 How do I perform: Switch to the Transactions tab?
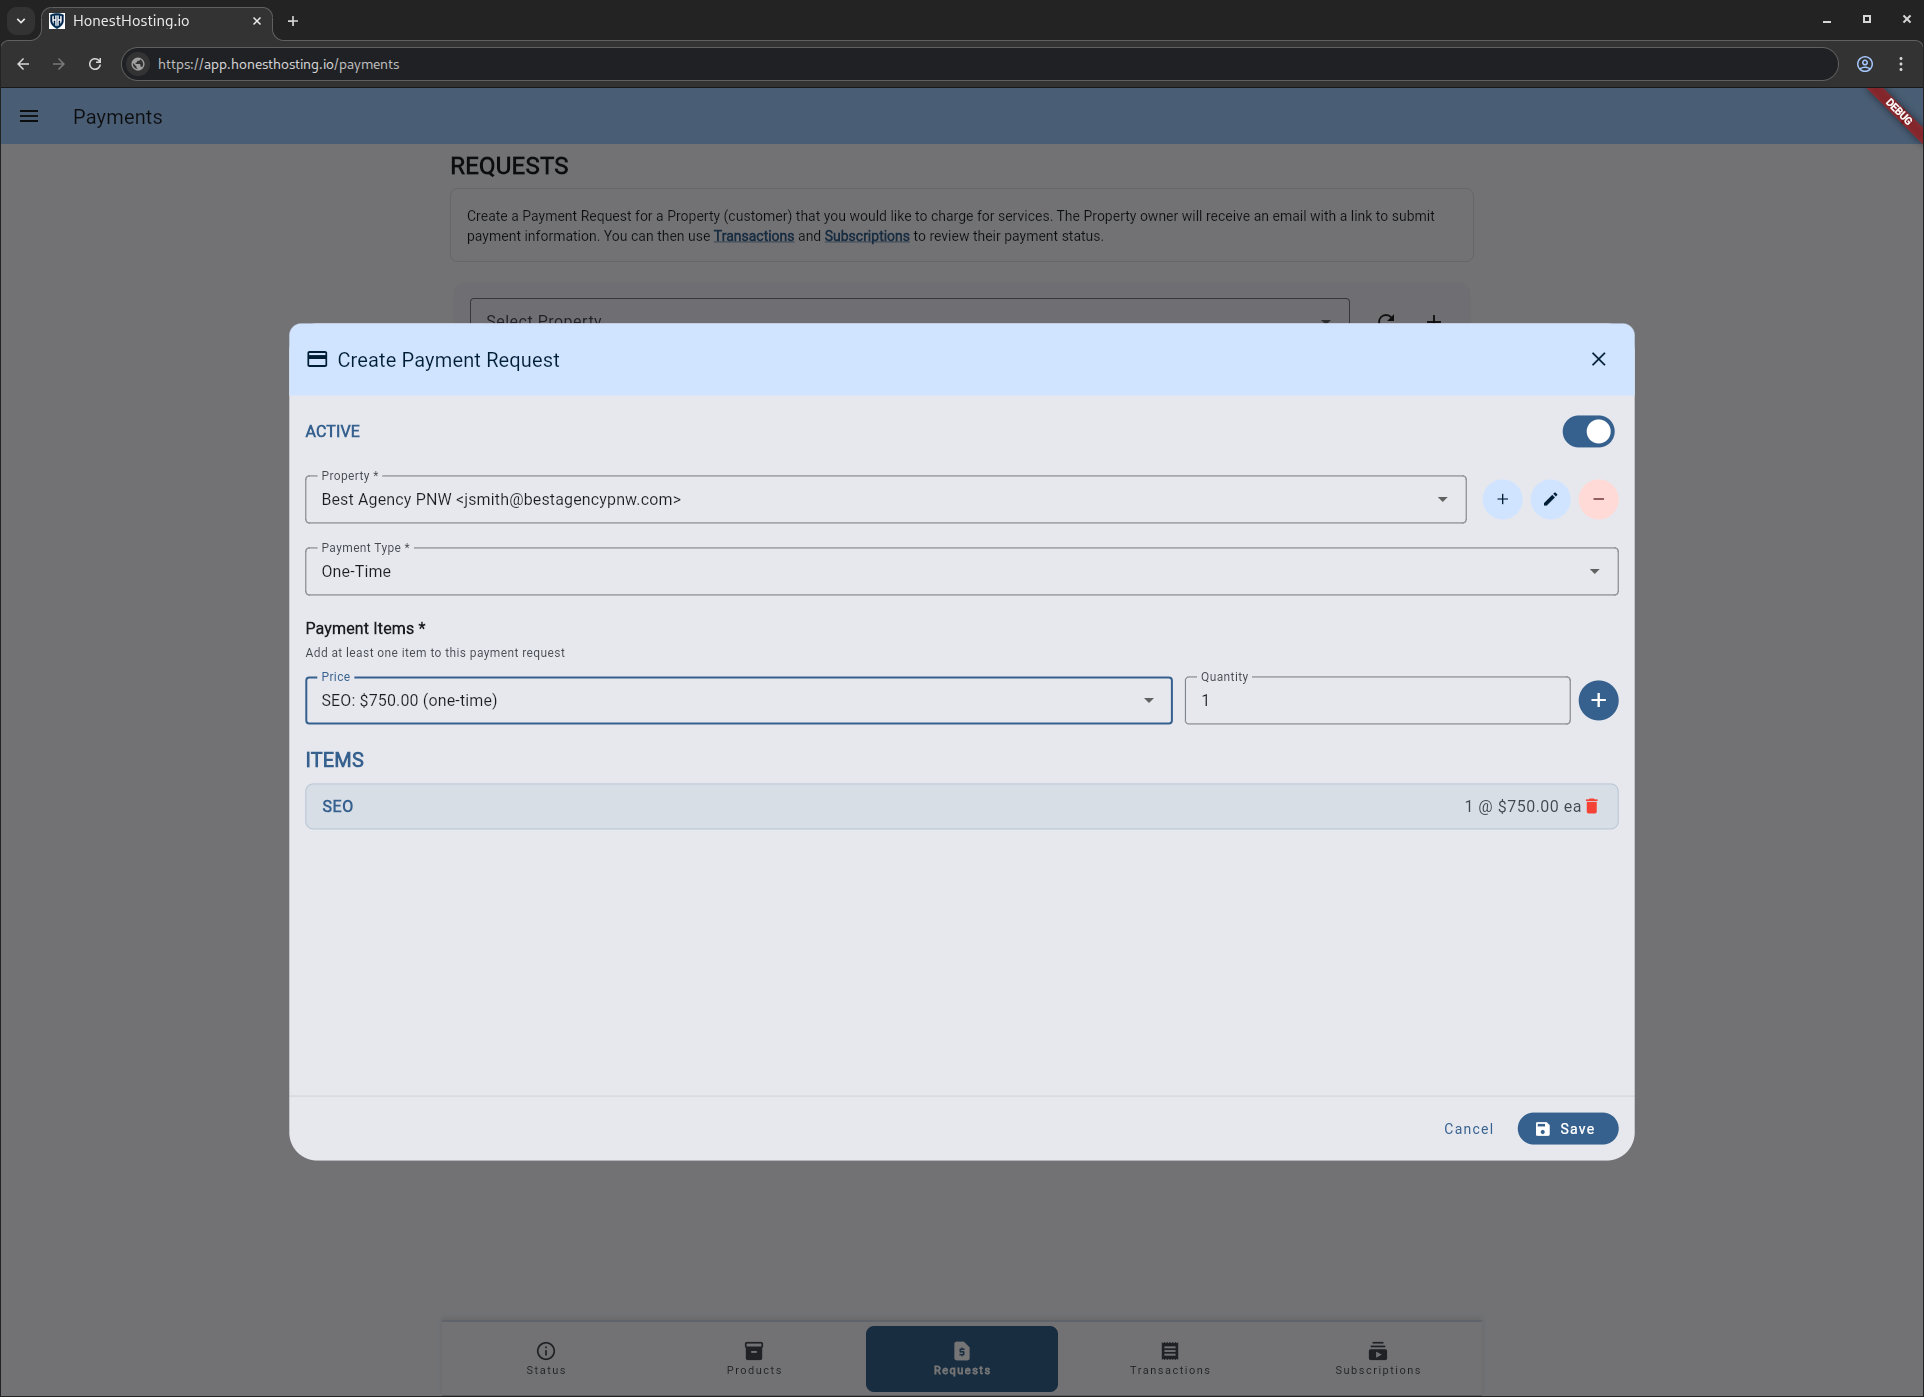click(1169, 1358)
